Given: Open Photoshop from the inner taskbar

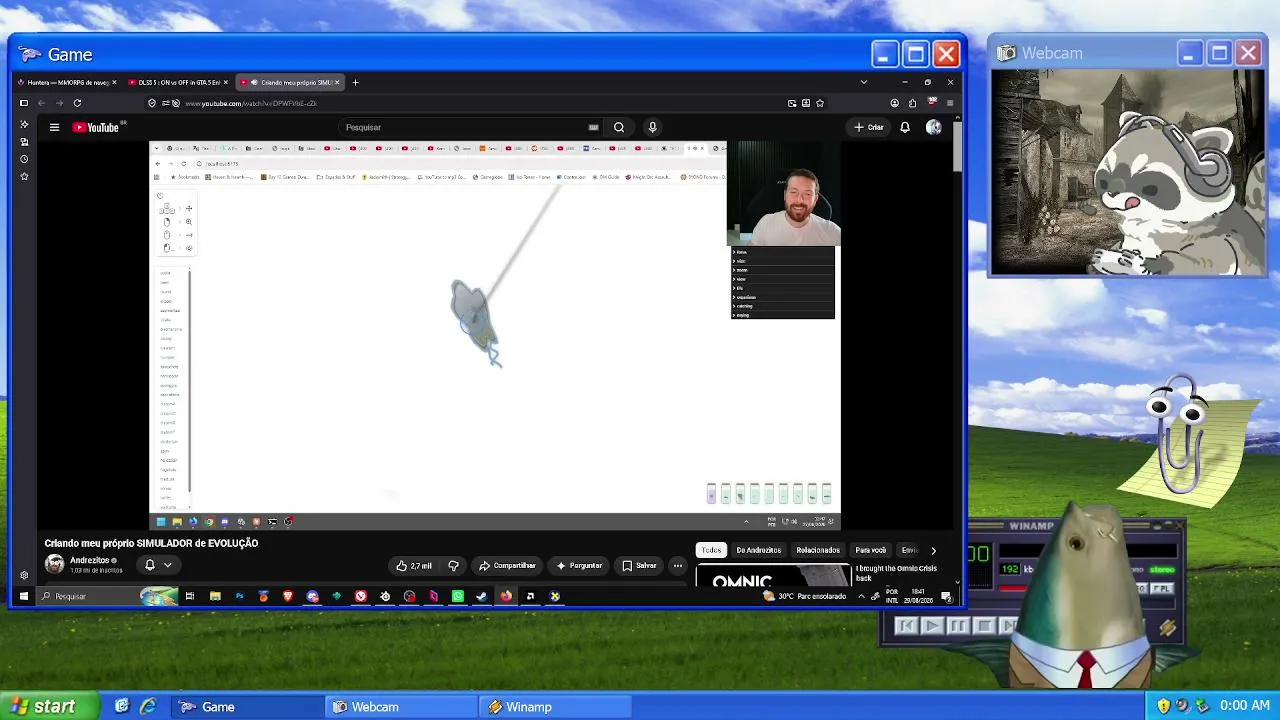Looking at the screenshot, I should click(x=239, y=596).
